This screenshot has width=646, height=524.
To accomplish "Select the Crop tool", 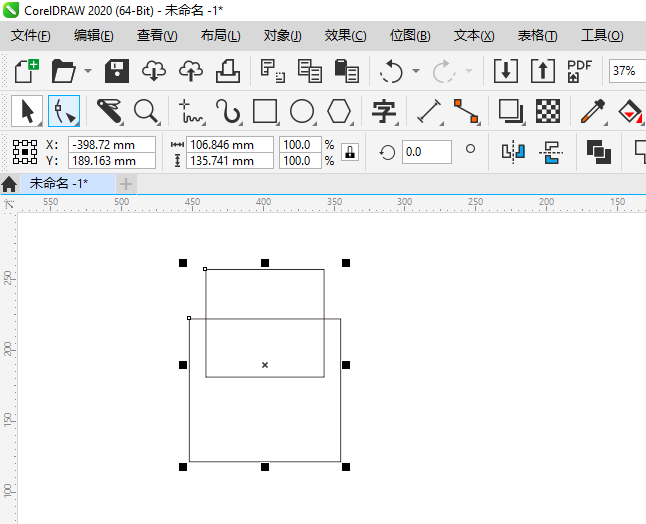I will point(109,111).
